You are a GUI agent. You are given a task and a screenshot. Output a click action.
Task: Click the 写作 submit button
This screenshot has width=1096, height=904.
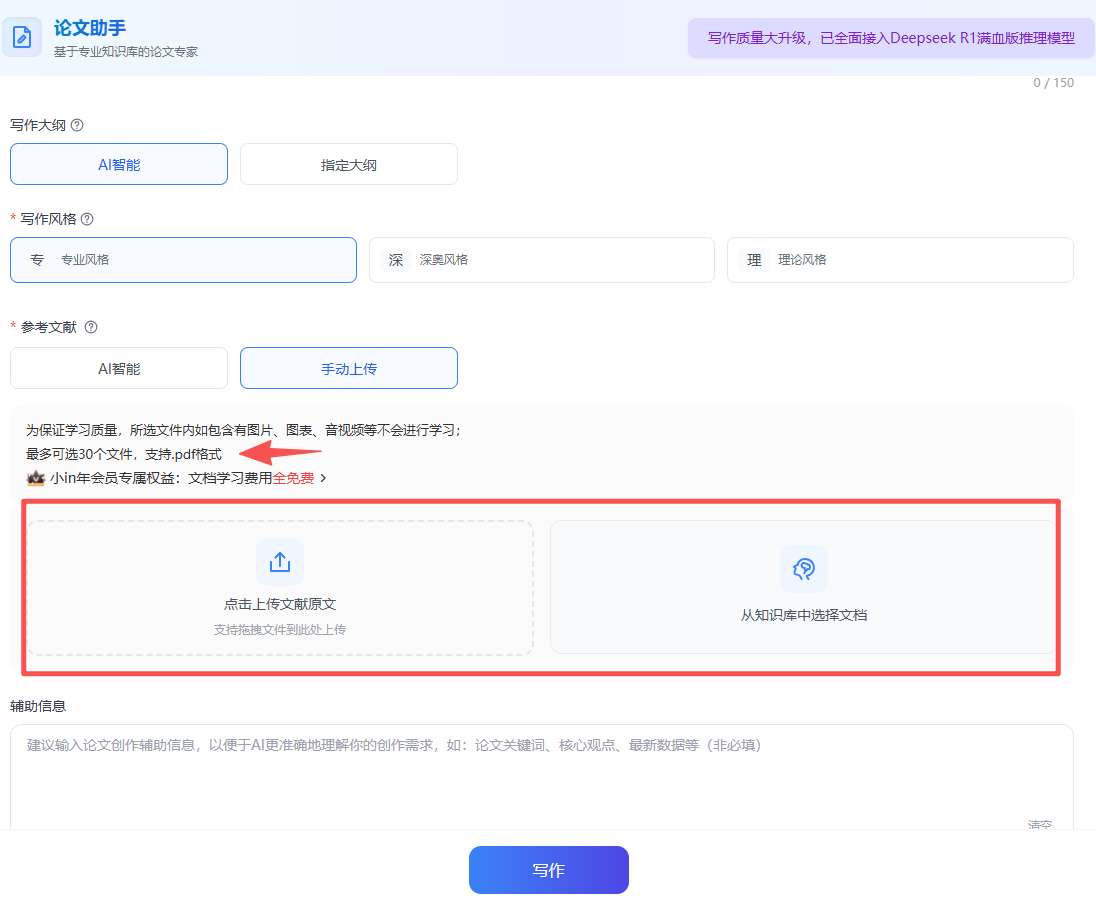548,870
